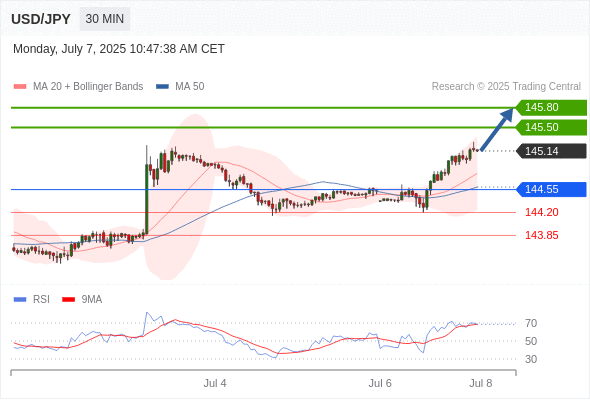Click the 30 MIN timeframe button
This screenshot has height=400, width=590.
click(x=105, y=19)
